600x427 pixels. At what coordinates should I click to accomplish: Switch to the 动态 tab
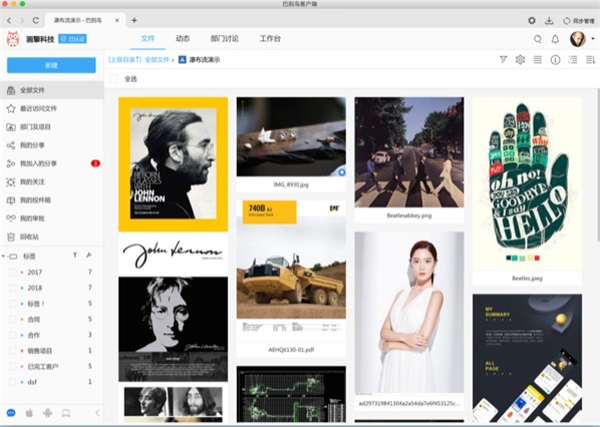[x=182, y=39]
